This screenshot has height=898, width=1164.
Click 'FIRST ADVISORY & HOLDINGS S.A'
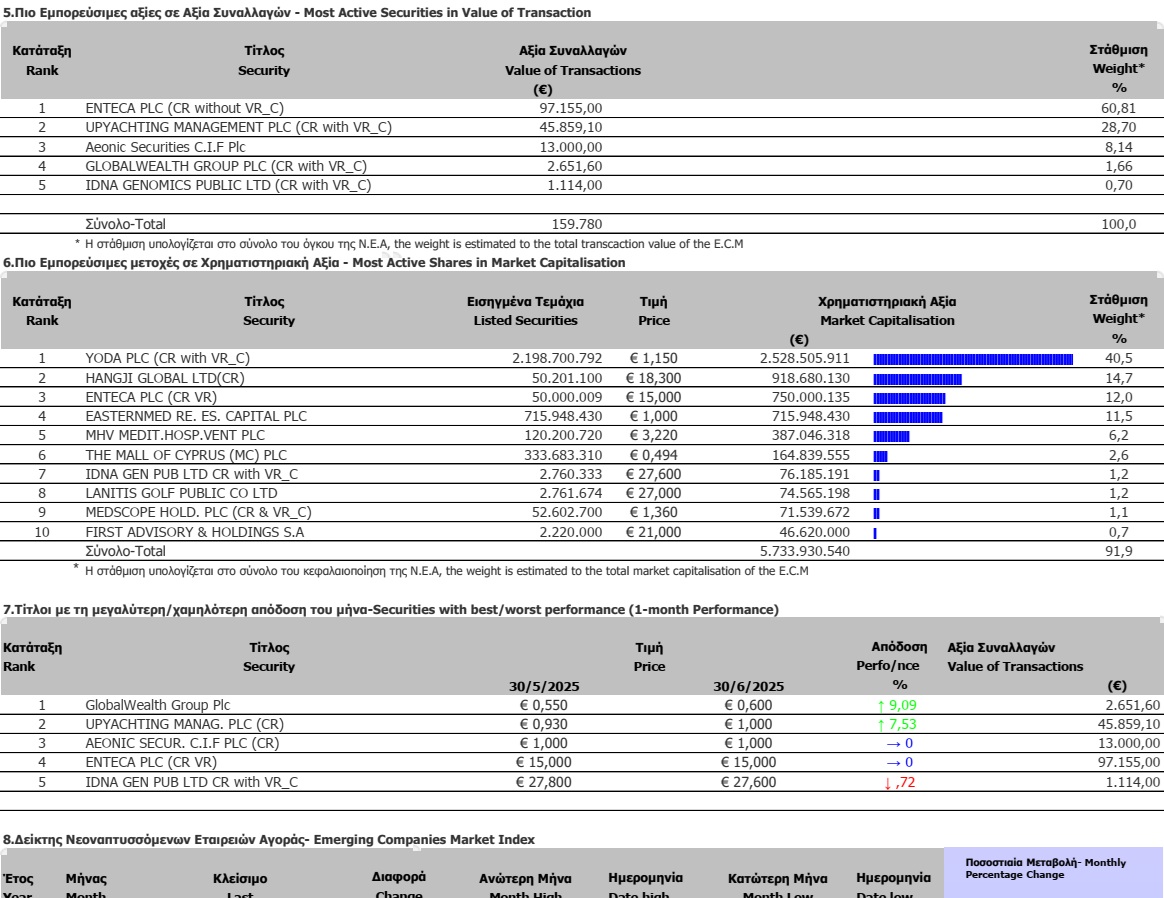pos(194,533)
